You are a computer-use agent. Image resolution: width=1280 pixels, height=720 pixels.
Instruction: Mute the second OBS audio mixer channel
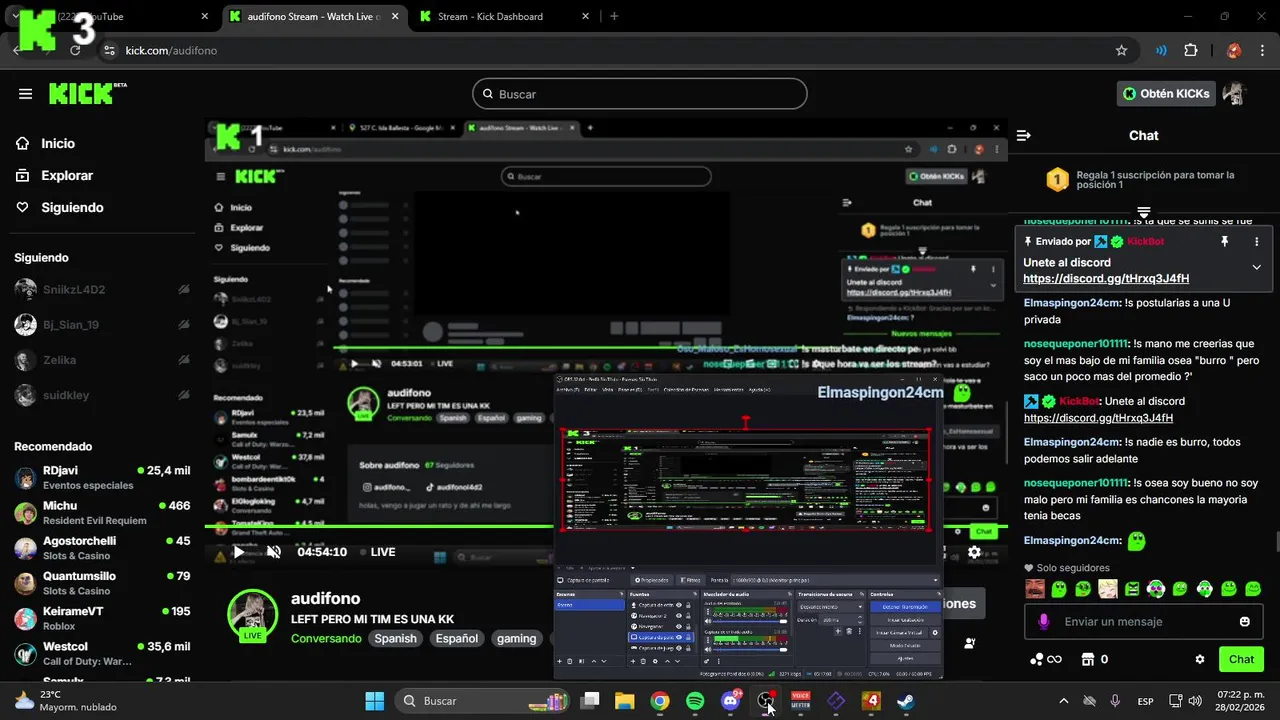(x=708, y=650)
